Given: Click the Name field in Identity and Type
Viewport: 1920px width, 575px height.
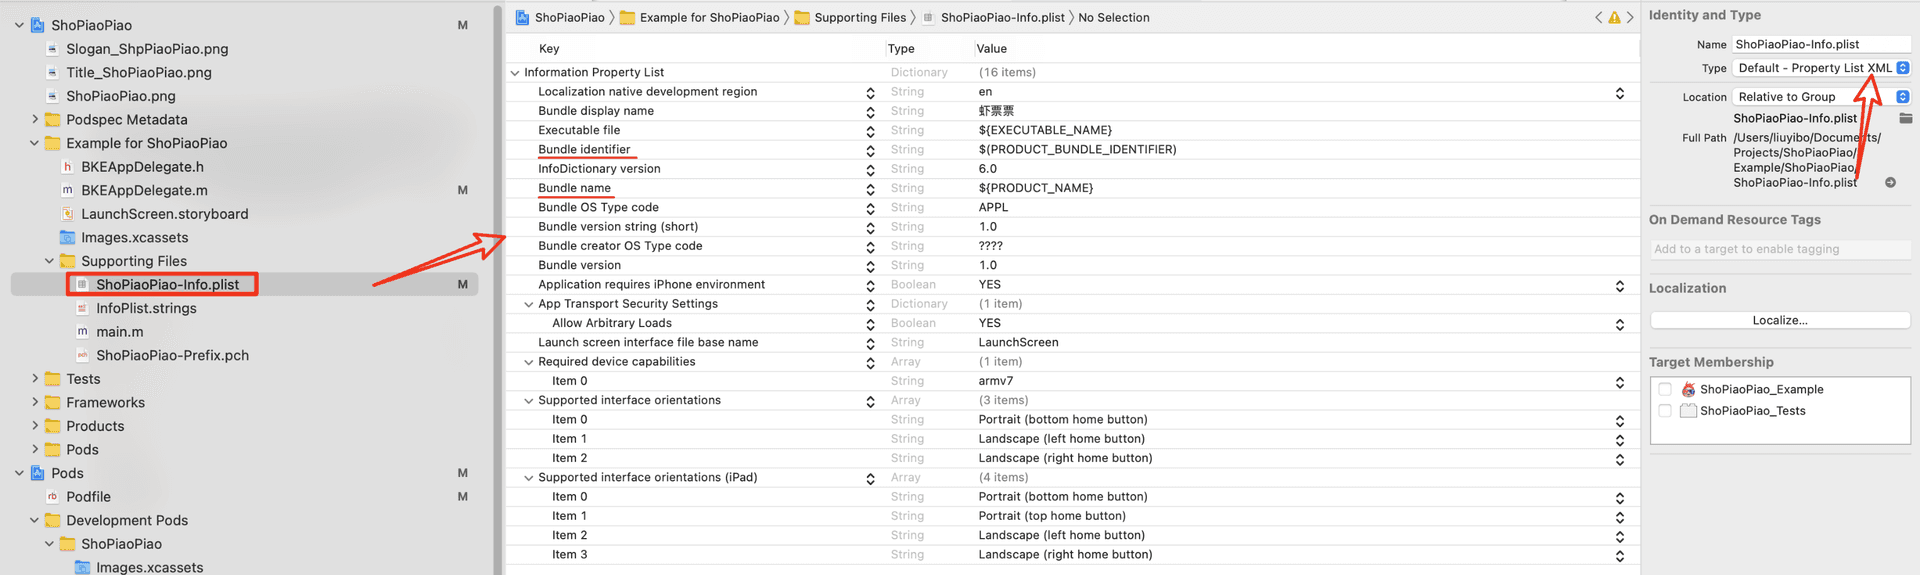Looking at the screenshot, I should 1821,44.
